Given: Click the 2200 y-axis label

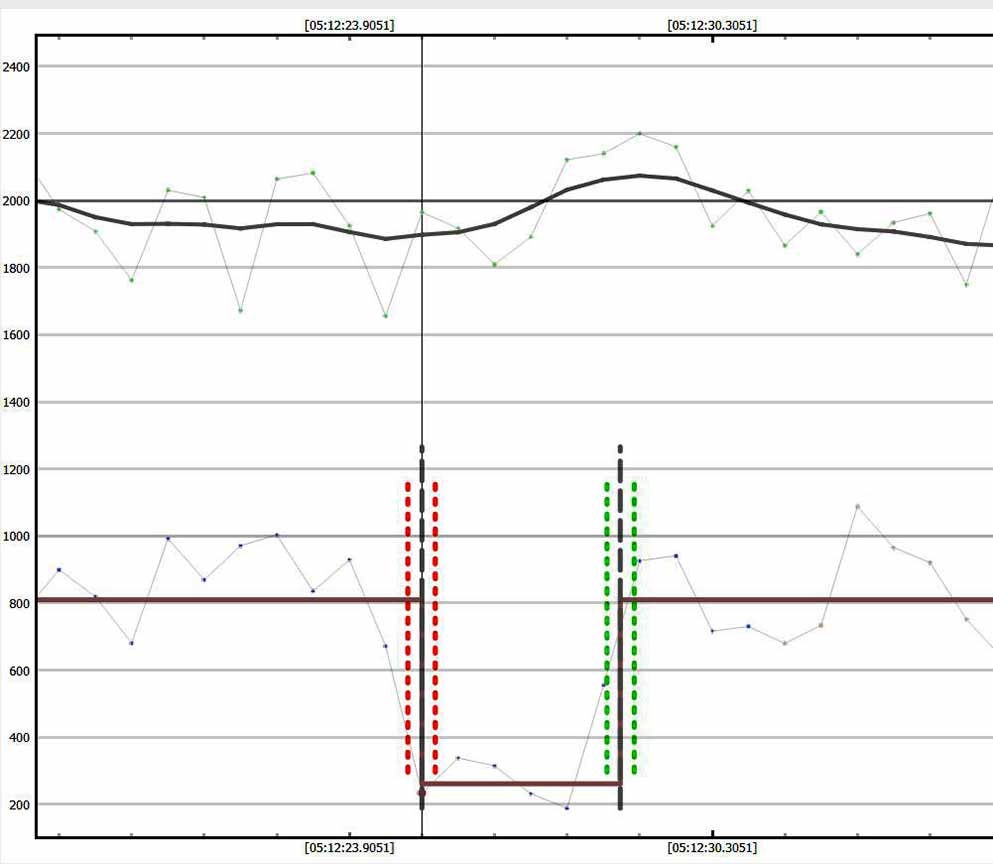Looking at the screenshot, I should point(16,134).
